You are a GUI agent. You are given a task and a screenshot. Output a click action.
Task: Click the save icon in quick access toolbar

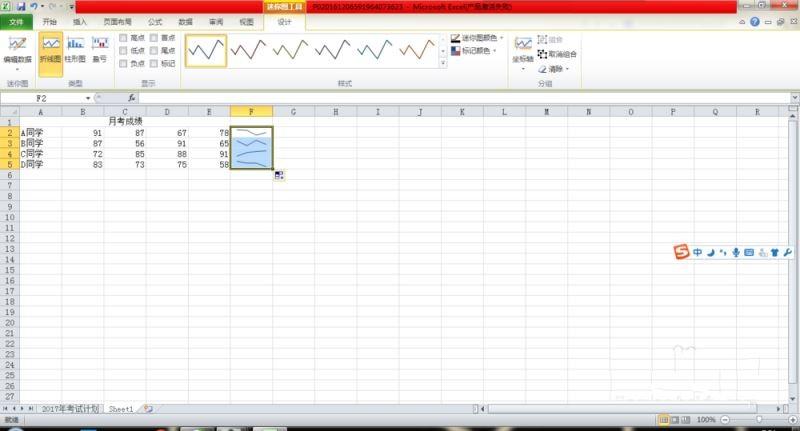point(20,6)
